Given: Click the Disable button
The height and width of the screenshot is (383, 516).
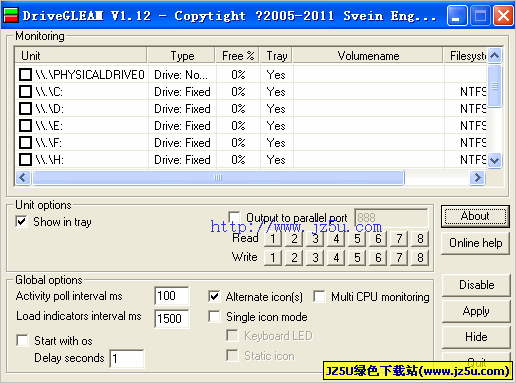Looking at the screenshot, I should (476, 285).
